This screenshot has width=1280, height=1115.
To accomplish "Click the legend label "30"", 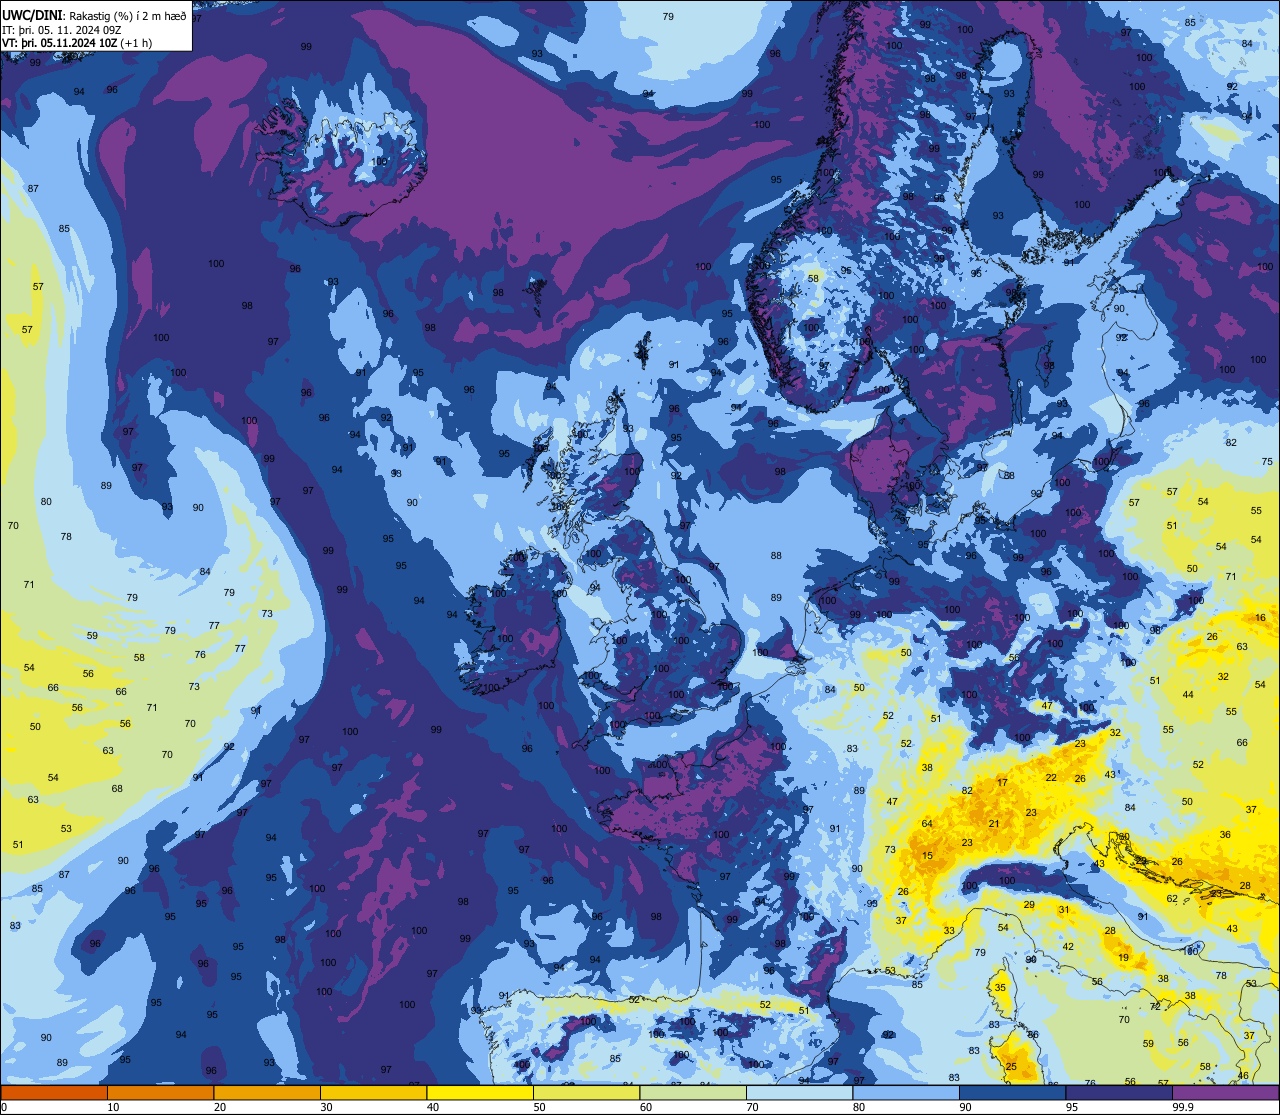I will 326,1107.
